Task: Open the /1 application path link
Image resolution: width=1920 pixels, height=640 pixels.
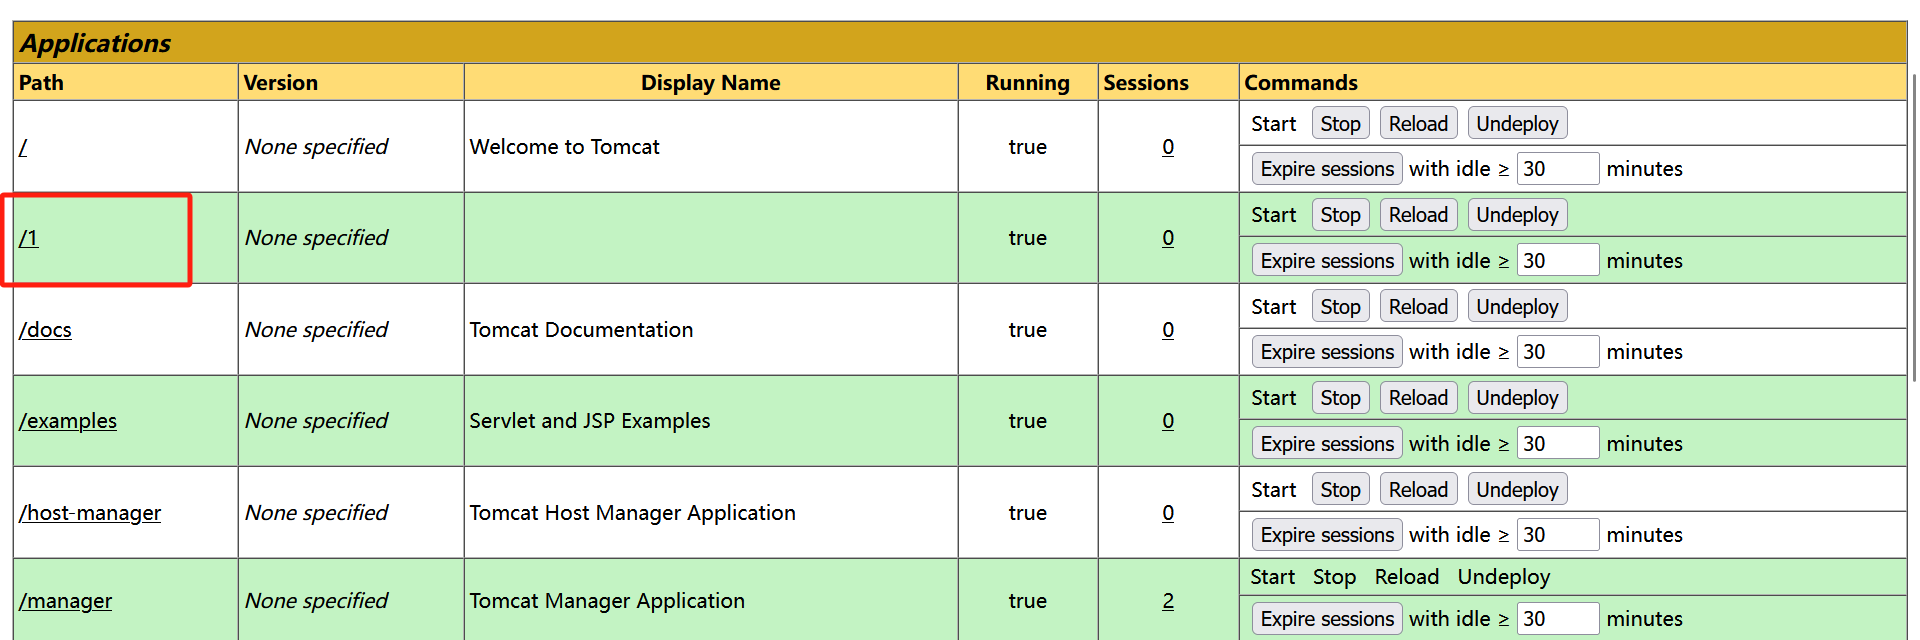Action: (28, 238)
